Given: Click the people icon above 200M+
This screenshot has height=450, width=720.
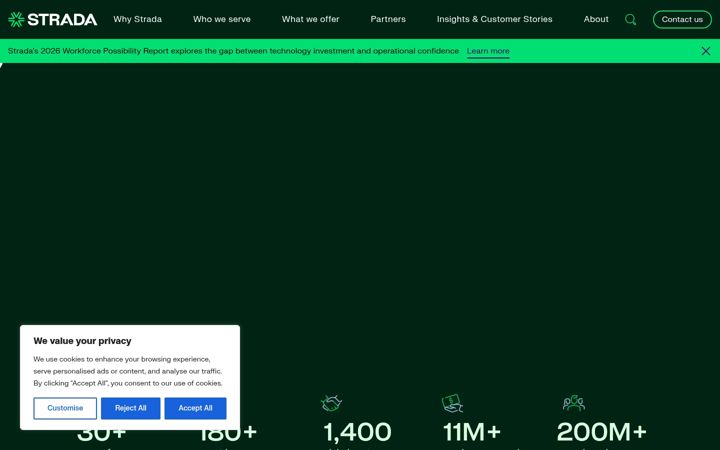Looking at the screenshot, I should point(574,403).
